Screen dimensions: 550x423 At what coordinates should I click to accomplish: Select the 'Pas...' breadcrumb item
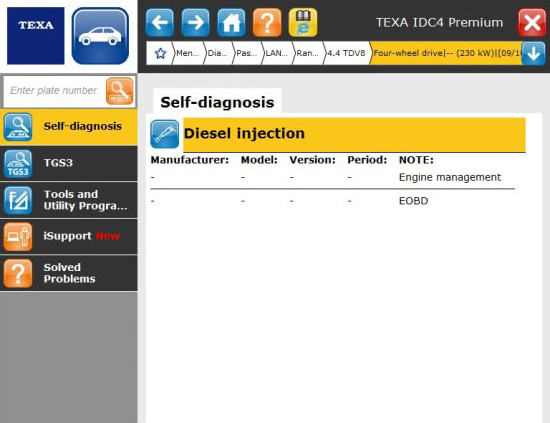point(247,53)
